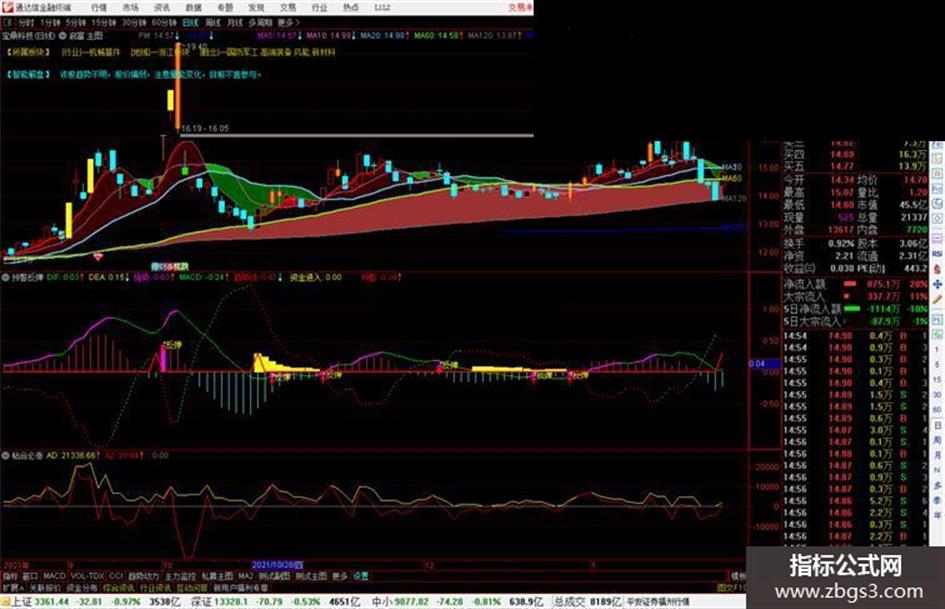Open the 指标 tab in the bottom bar
Viewport: 945px width, 609px height.
pyautogui.click(x=10, y=576)
